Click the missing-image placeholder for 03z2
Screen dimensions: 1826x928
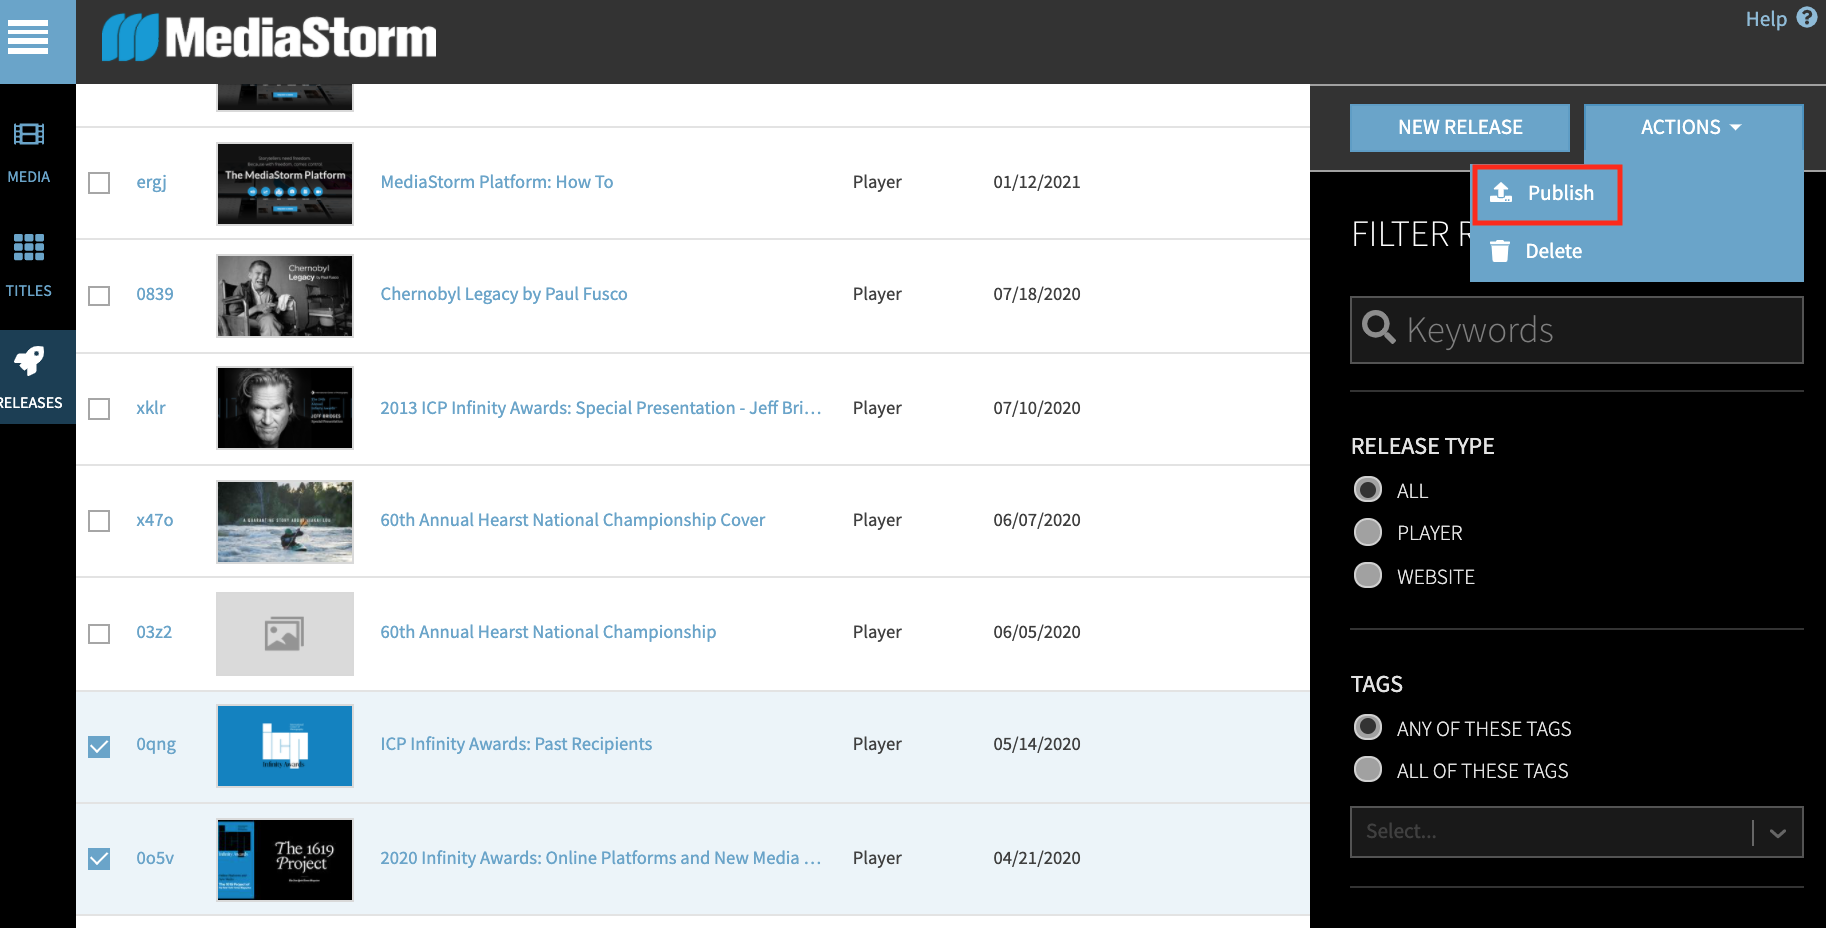tap(284, 633)
